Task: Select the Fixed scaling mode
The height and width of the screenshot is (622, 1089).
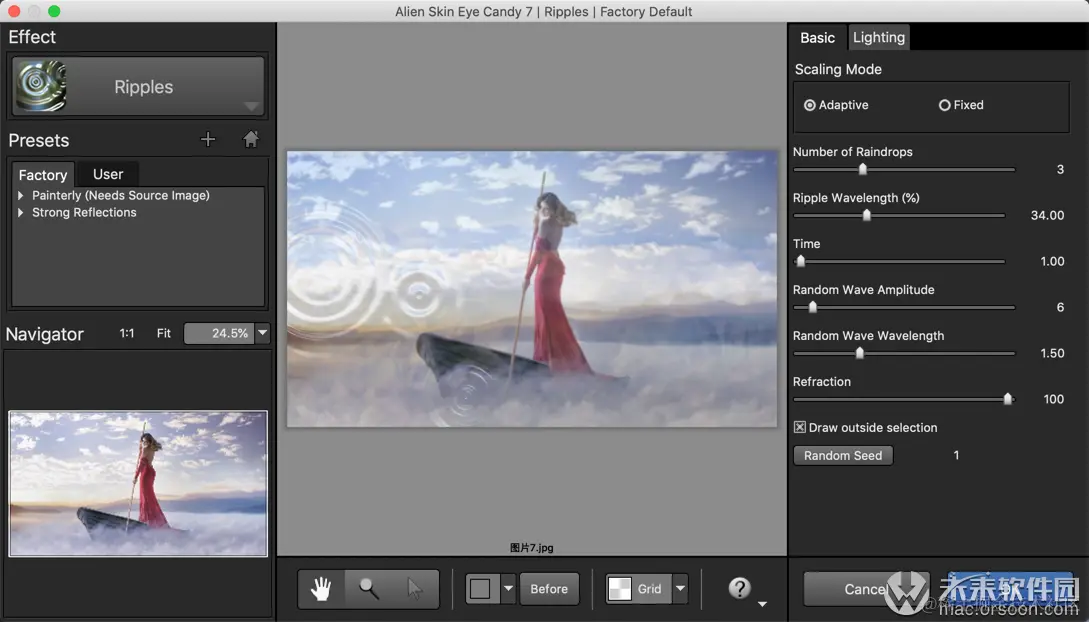Action: coord(961,105)
